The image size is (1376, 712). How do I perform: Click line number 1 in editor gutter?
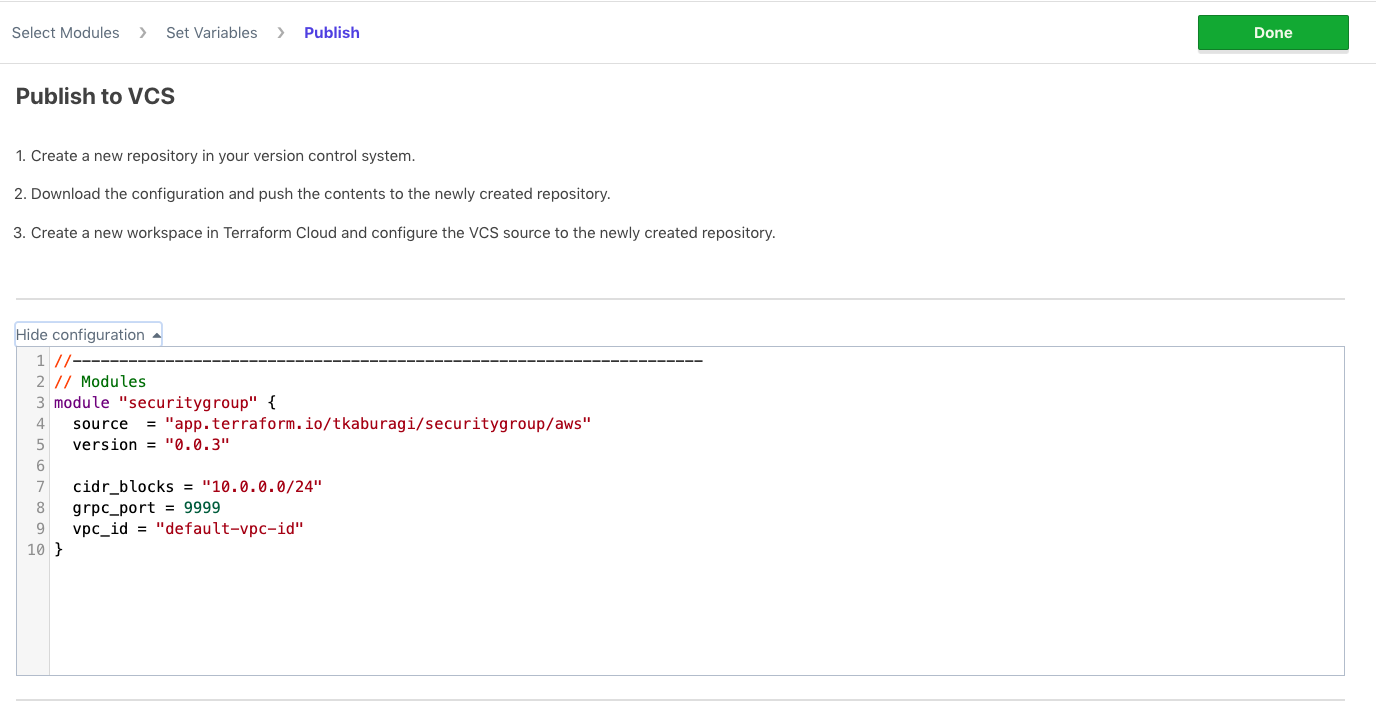click(40, 361)
